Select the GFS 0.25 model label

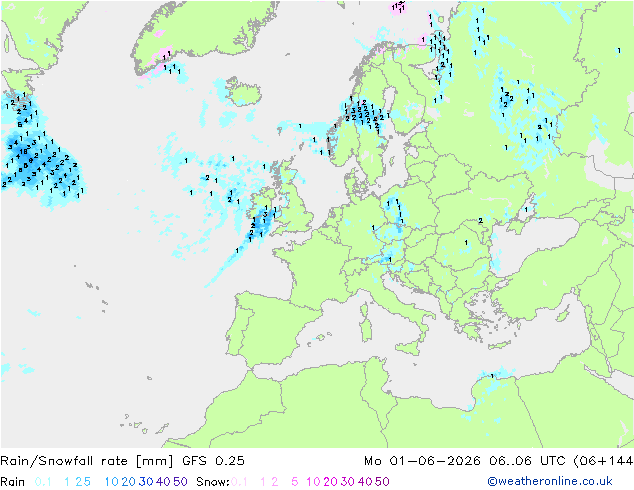click(213, 460)
